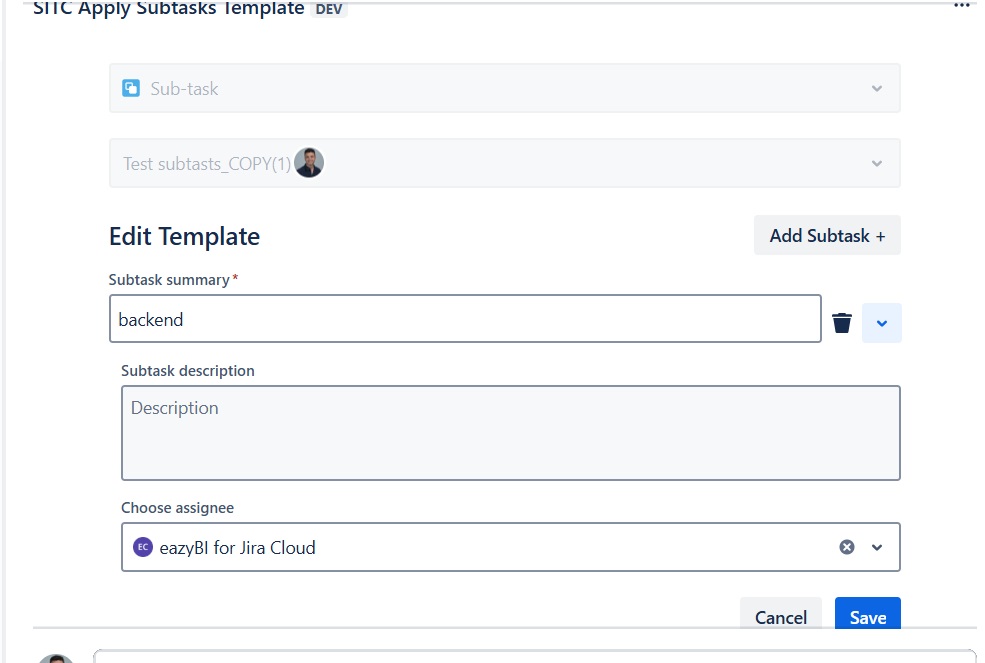Click Add Subtask +
985x663 pixels.
pos(827,235)
